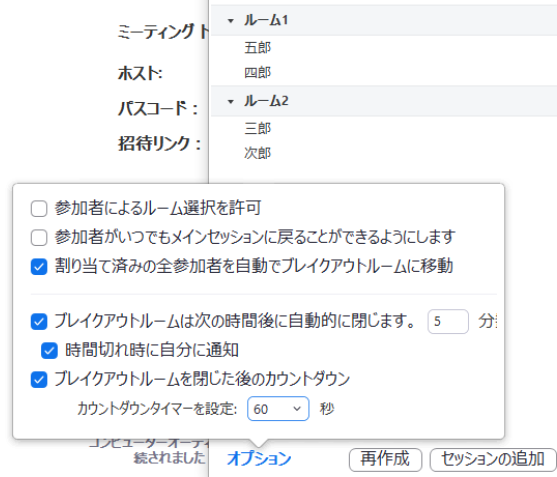Toggle ブレイクアウトルームは次の時間後に自動的に閉じます checkbox

(x=39, y=322)
